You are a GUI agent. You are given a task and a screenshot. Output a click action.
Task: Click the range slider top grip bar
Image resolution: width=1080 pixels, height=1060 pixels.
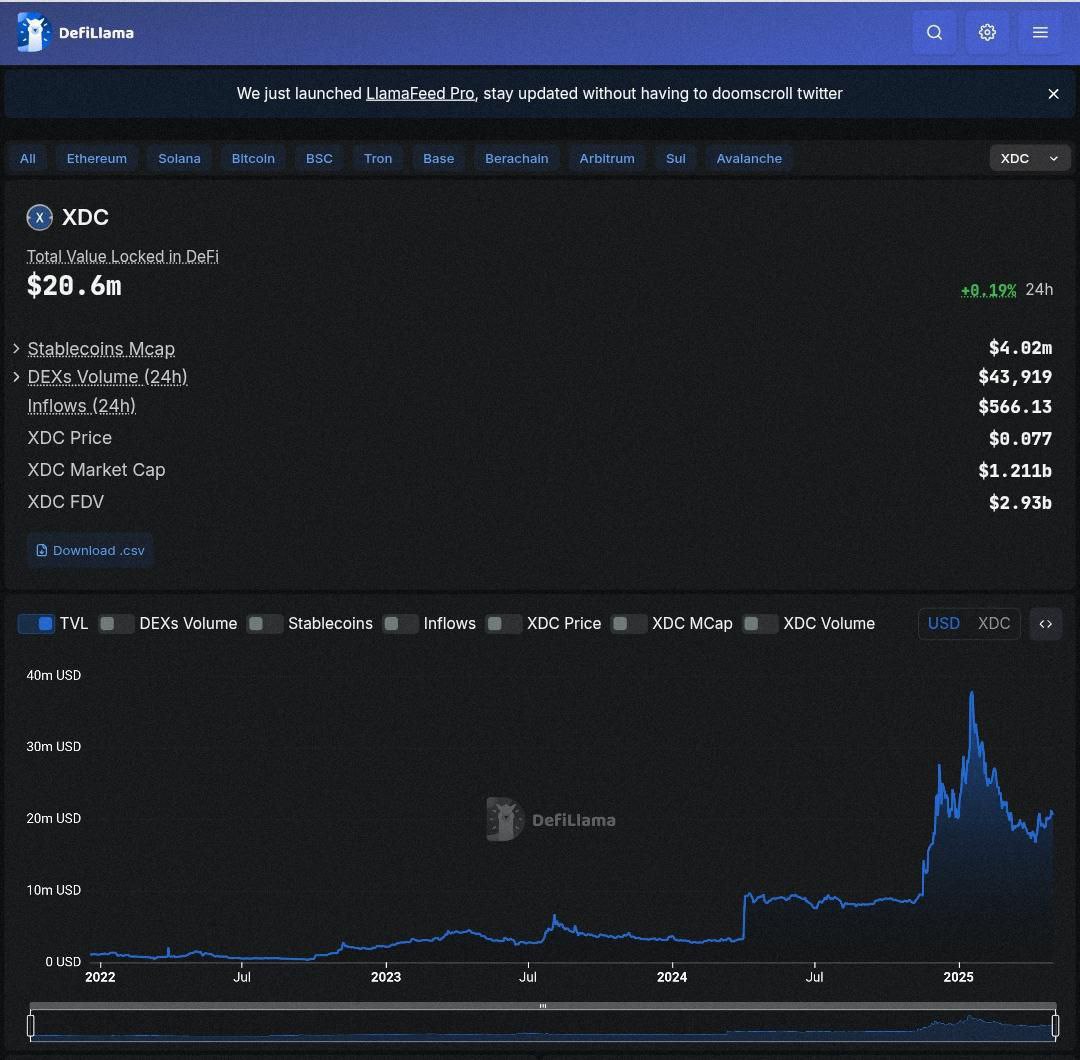coord(543,1006)
